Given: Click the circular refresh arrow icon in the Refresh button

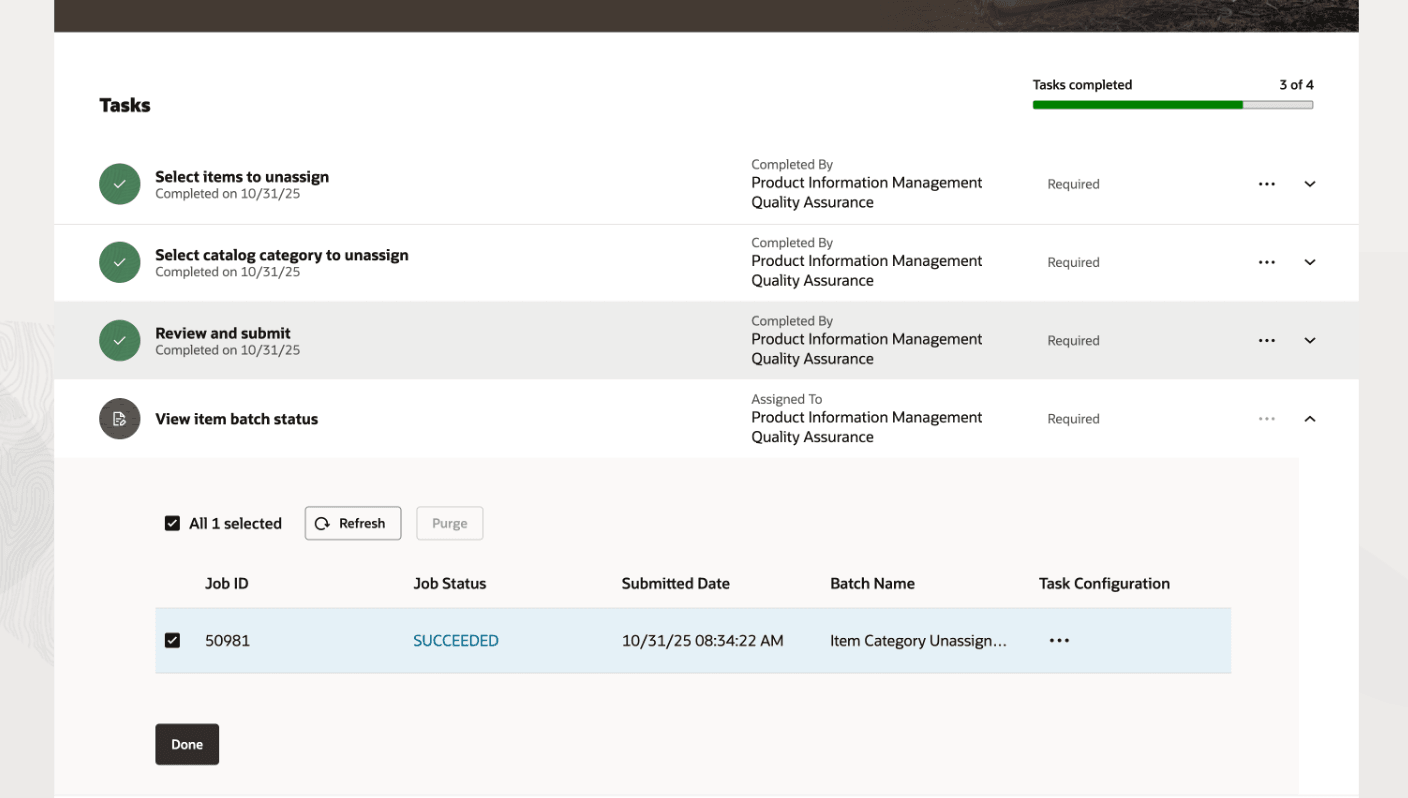Looking at the screenshot, I should tap(321, 523).
